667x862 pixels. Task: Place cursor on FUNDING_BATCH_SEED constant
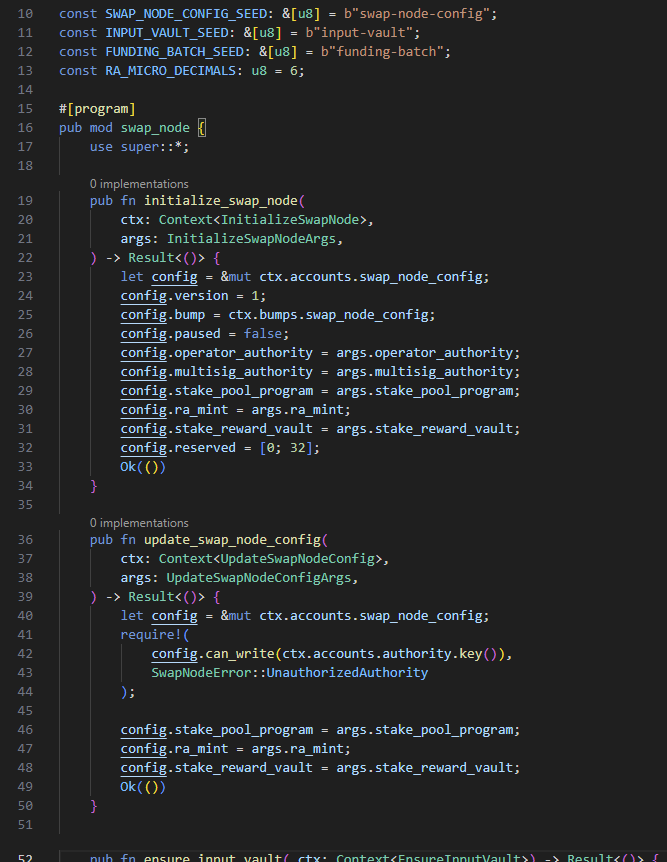pos(174,52)
